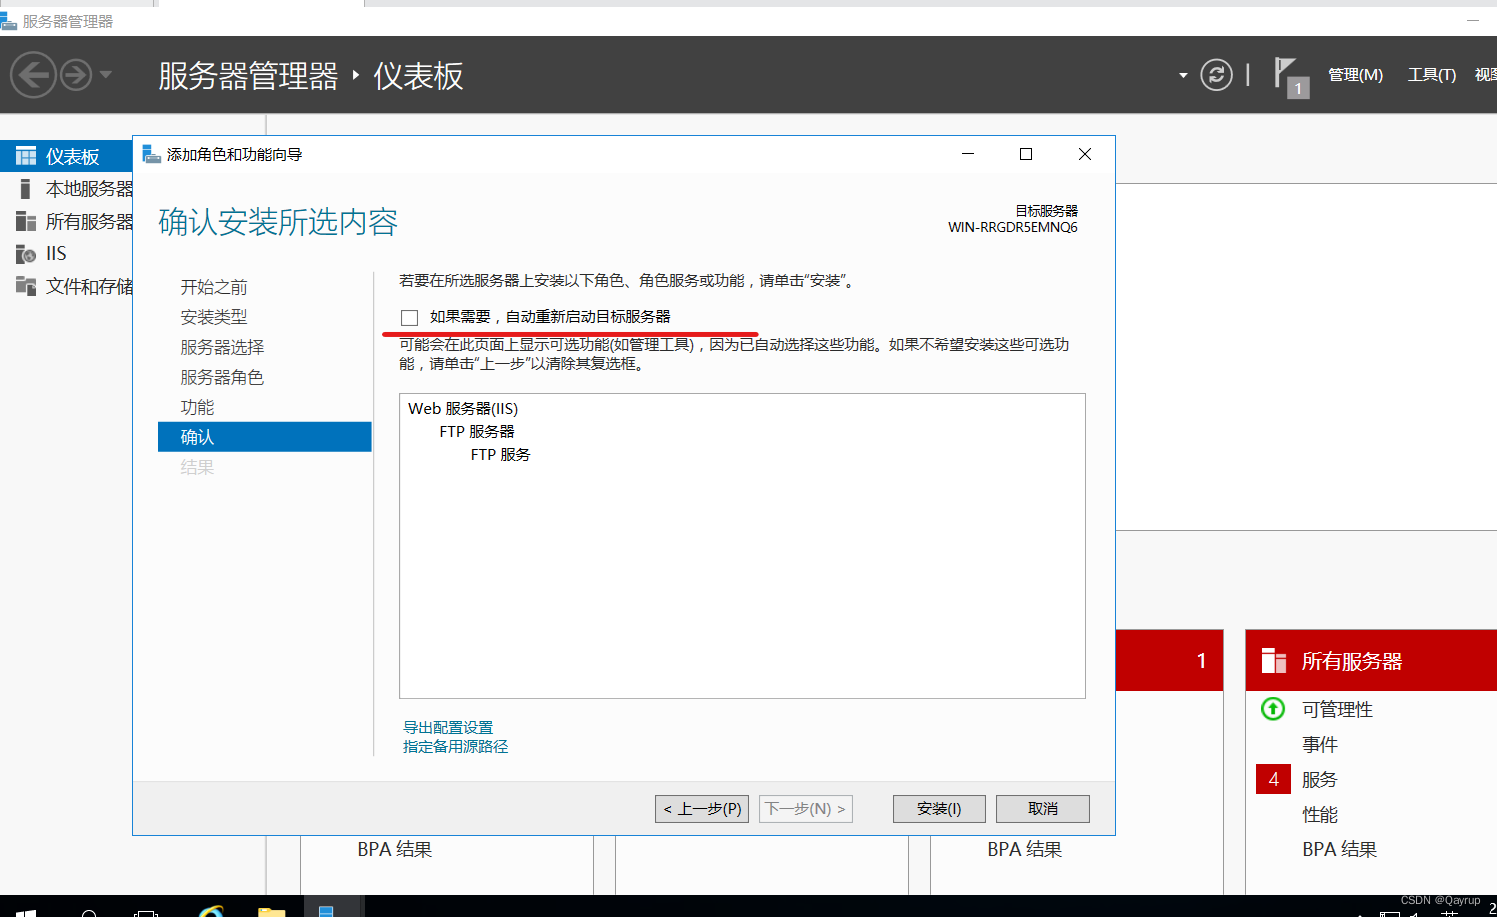Screen dimensions: 1497x917
Task: Open the 工具(T) menu
Action: click(x=1431, y=74)
